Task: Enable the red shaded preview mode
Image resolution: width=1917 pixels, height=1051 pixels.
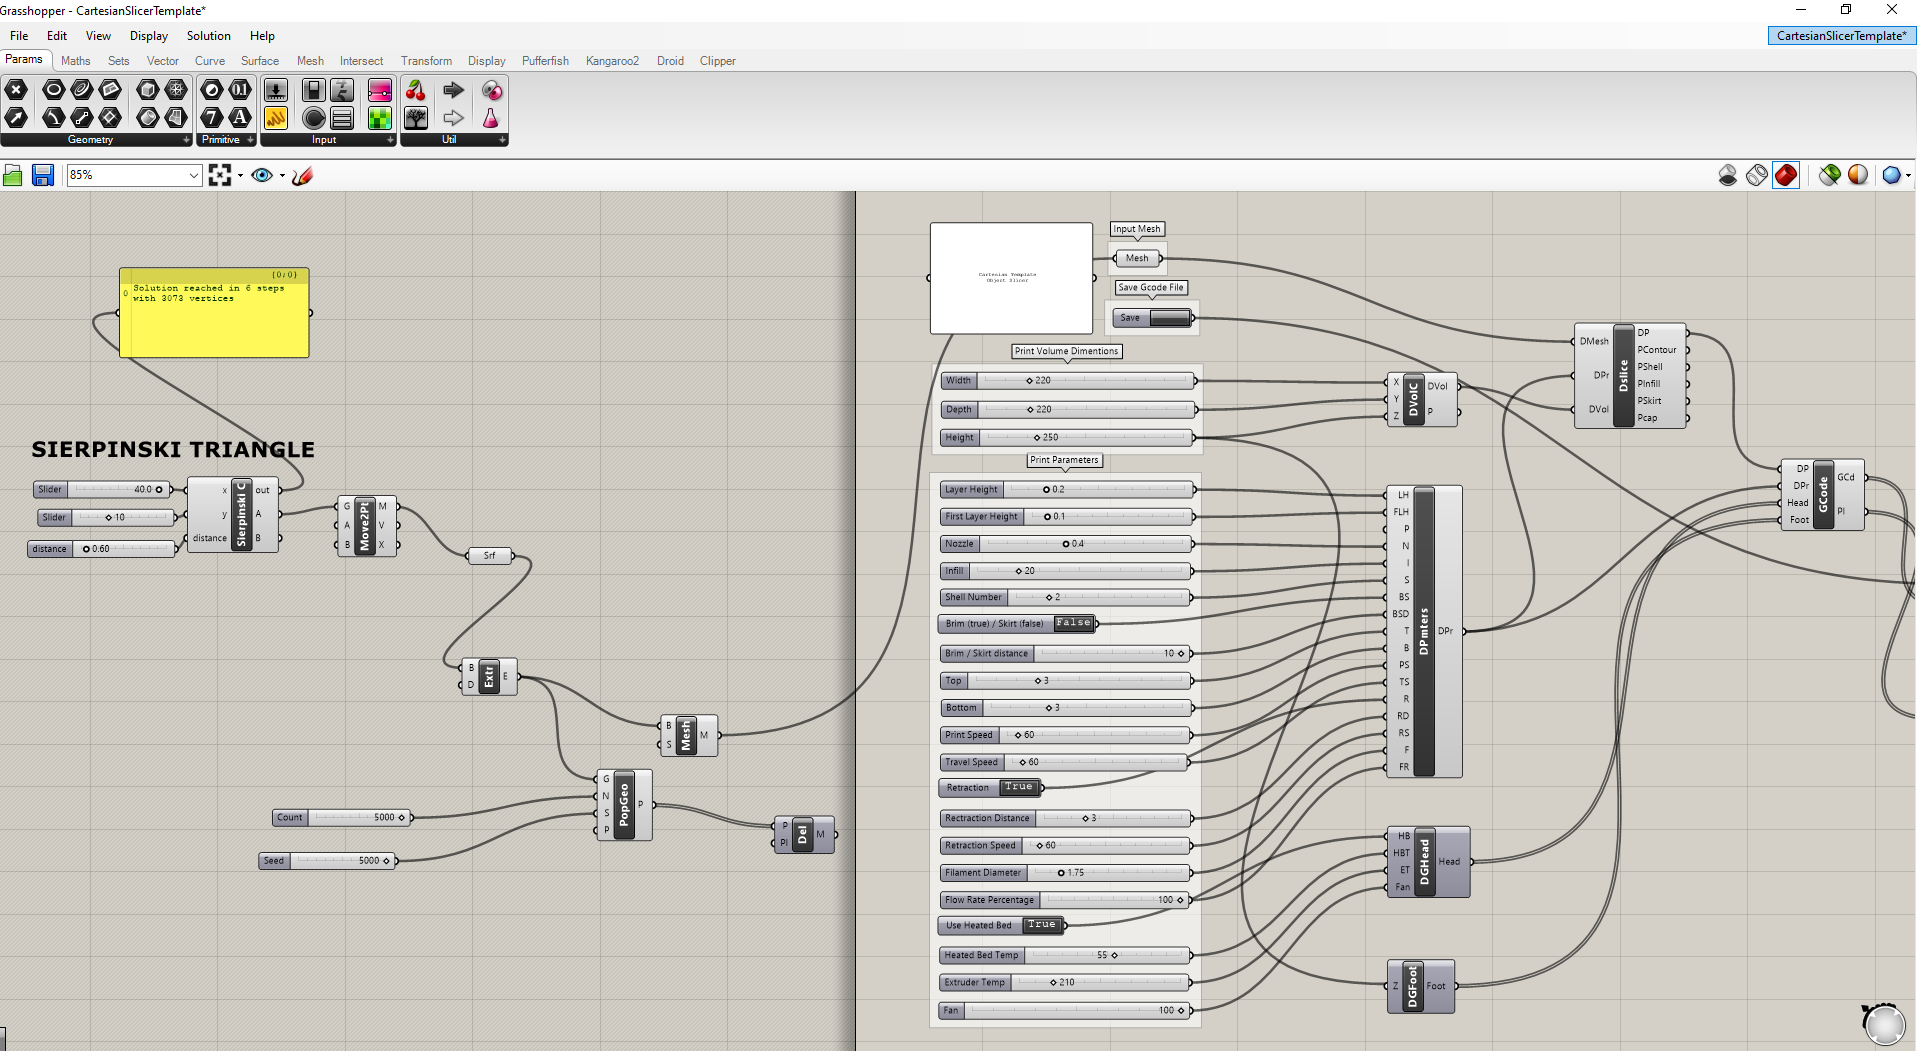Action: 1786,175
